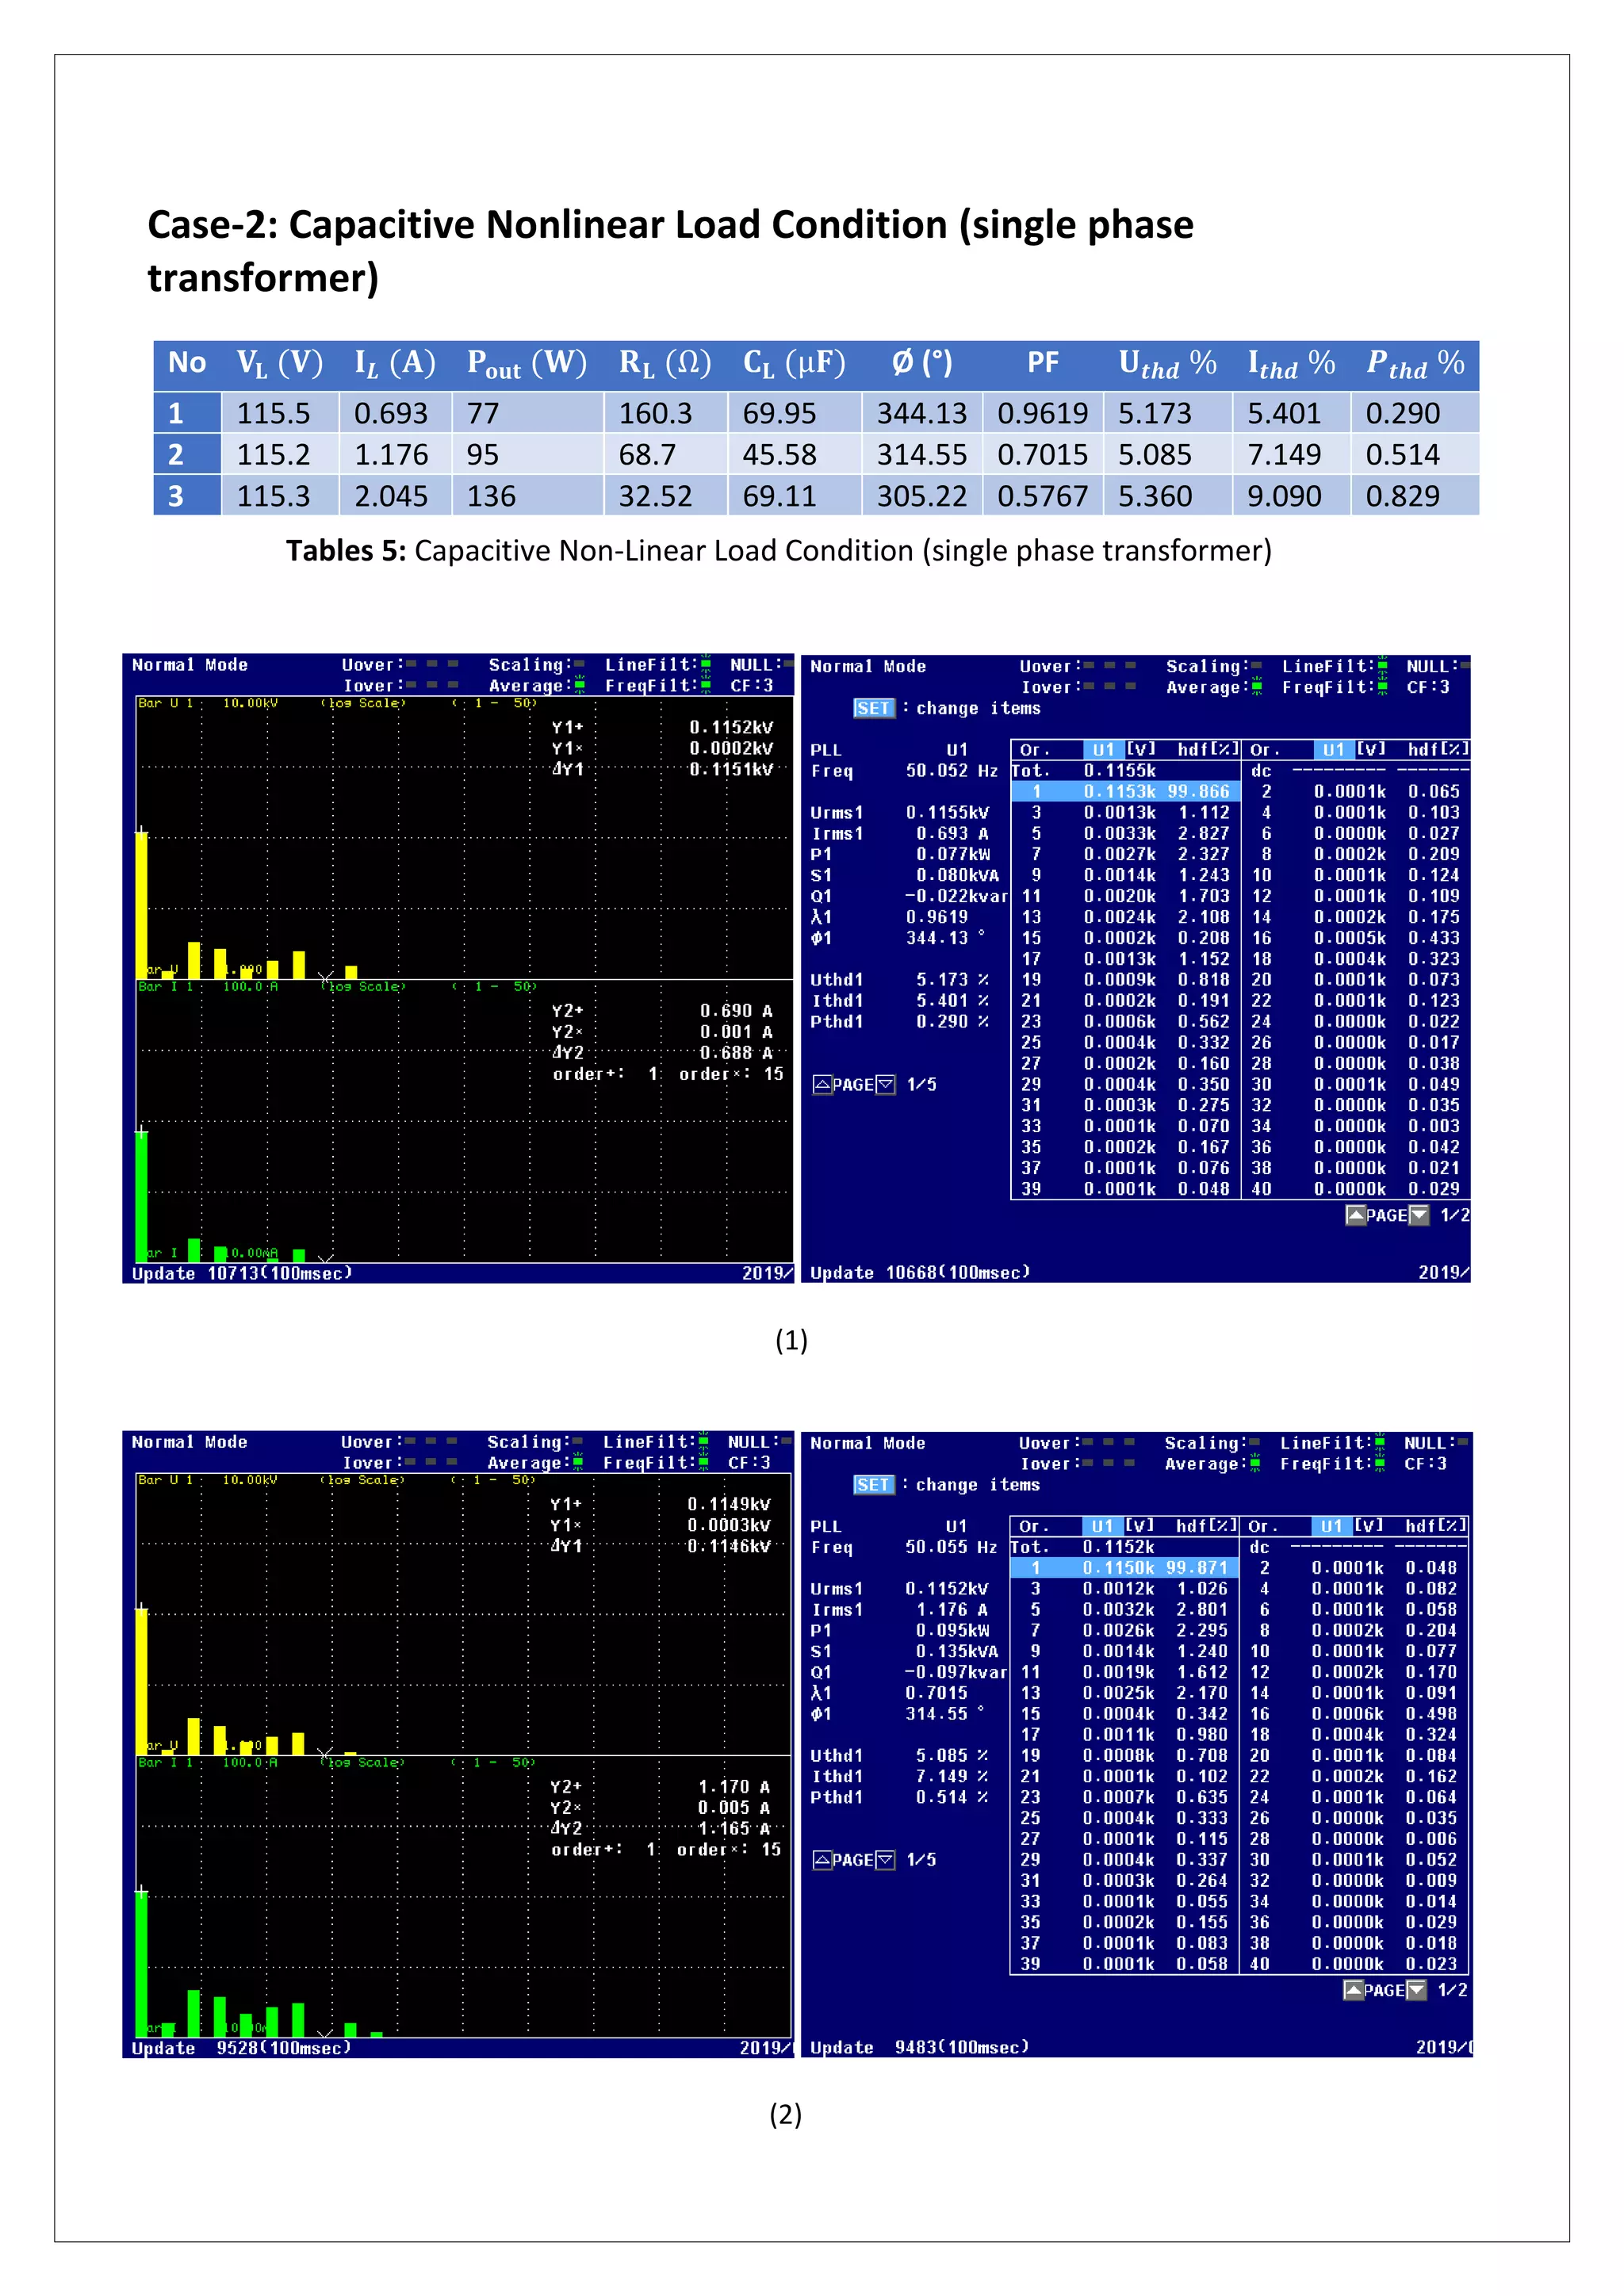Viewport: 1624px width, 2296px height.
Task: Click FreqFilt green indicator, figure 2 harmonic list
Action: pos(1380,1464)
